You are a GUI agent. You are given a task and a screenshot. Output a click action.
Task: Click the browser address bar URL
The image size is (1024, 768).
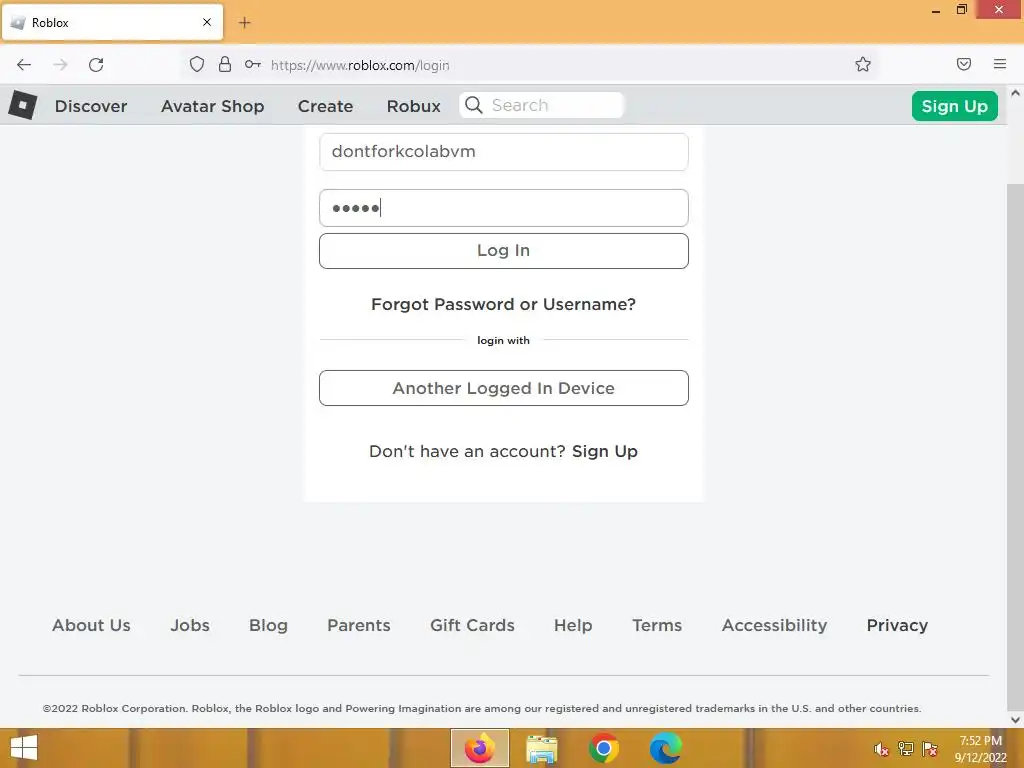click(x=360, y=65)
